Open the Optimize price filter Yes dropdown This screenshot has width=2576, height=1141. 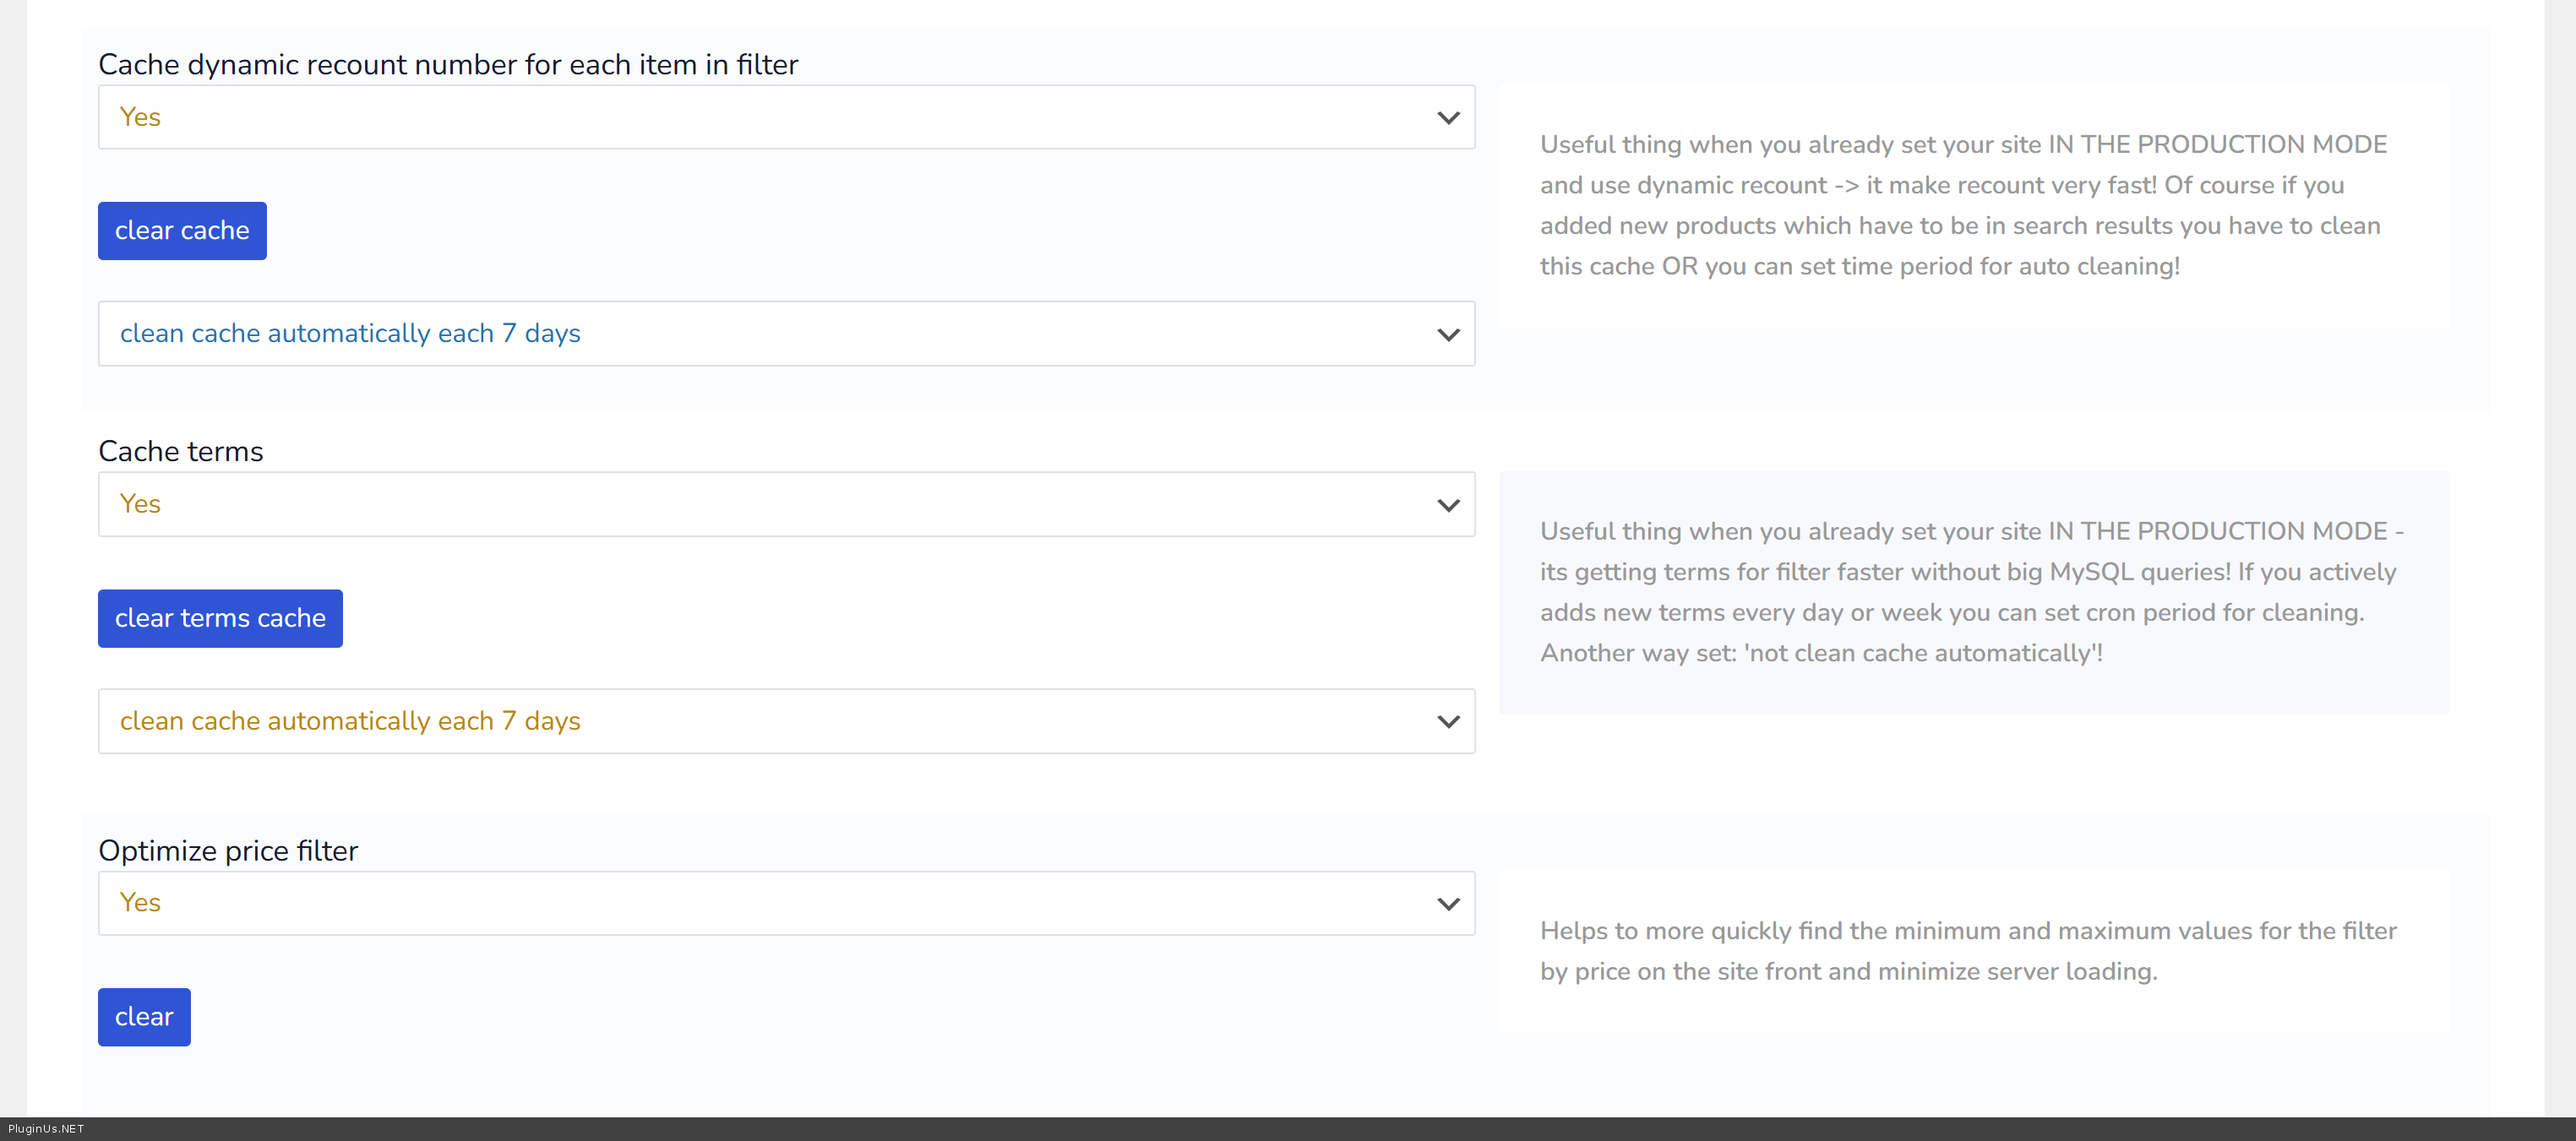coord(786,903)
